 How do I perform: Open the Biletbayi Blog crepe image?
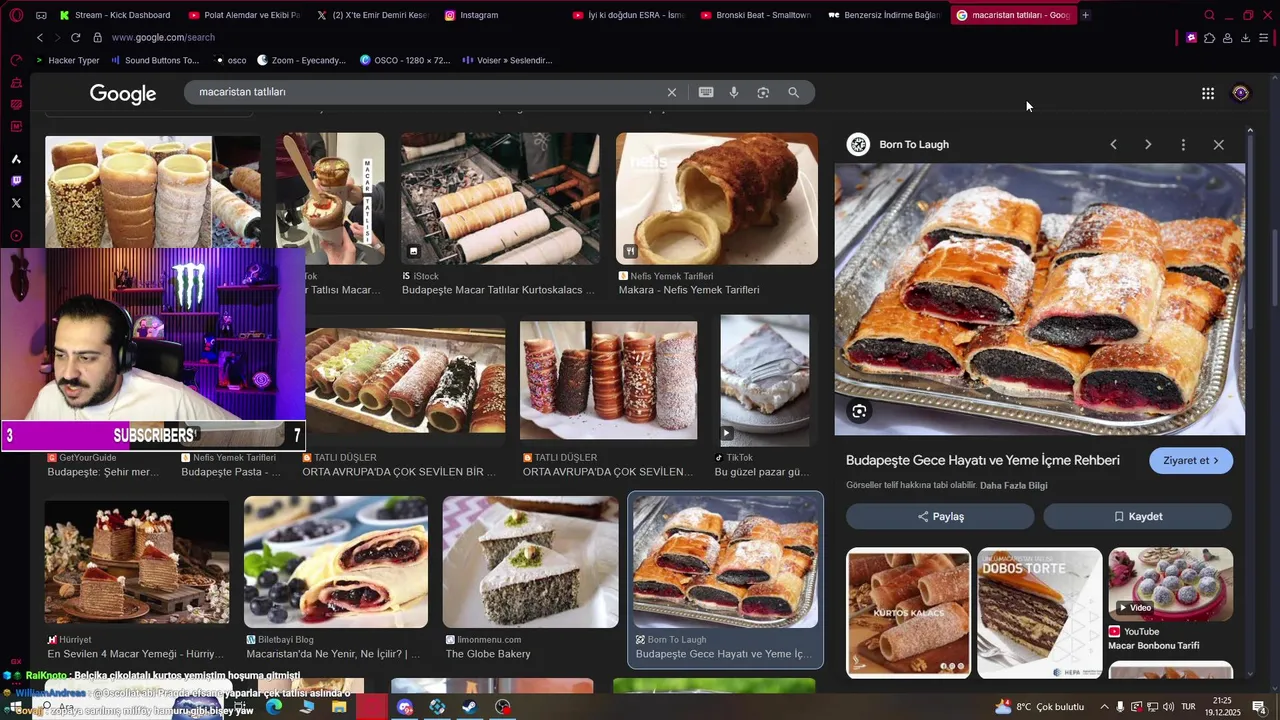click(x=336, y=561)
